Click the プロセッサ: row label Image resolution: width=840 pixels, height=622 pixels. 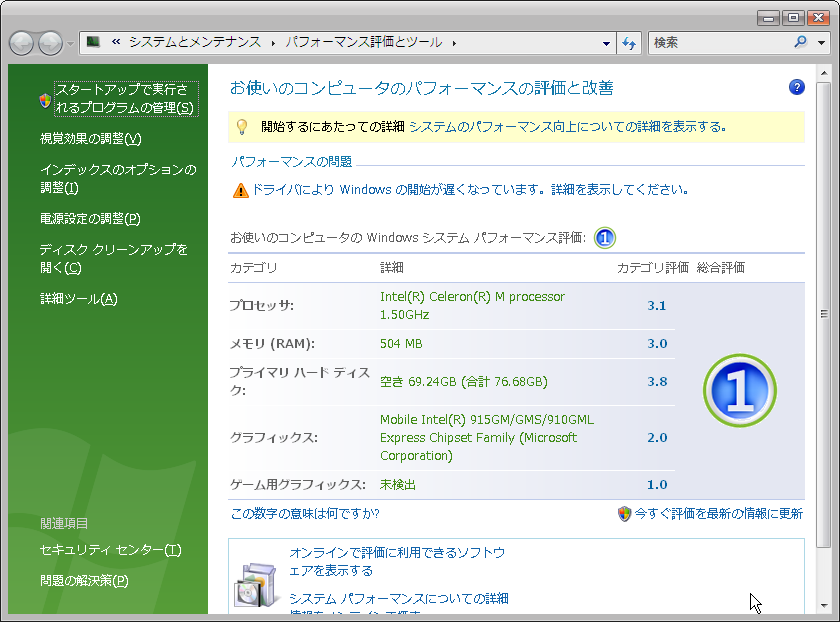(x=262, y=305)
